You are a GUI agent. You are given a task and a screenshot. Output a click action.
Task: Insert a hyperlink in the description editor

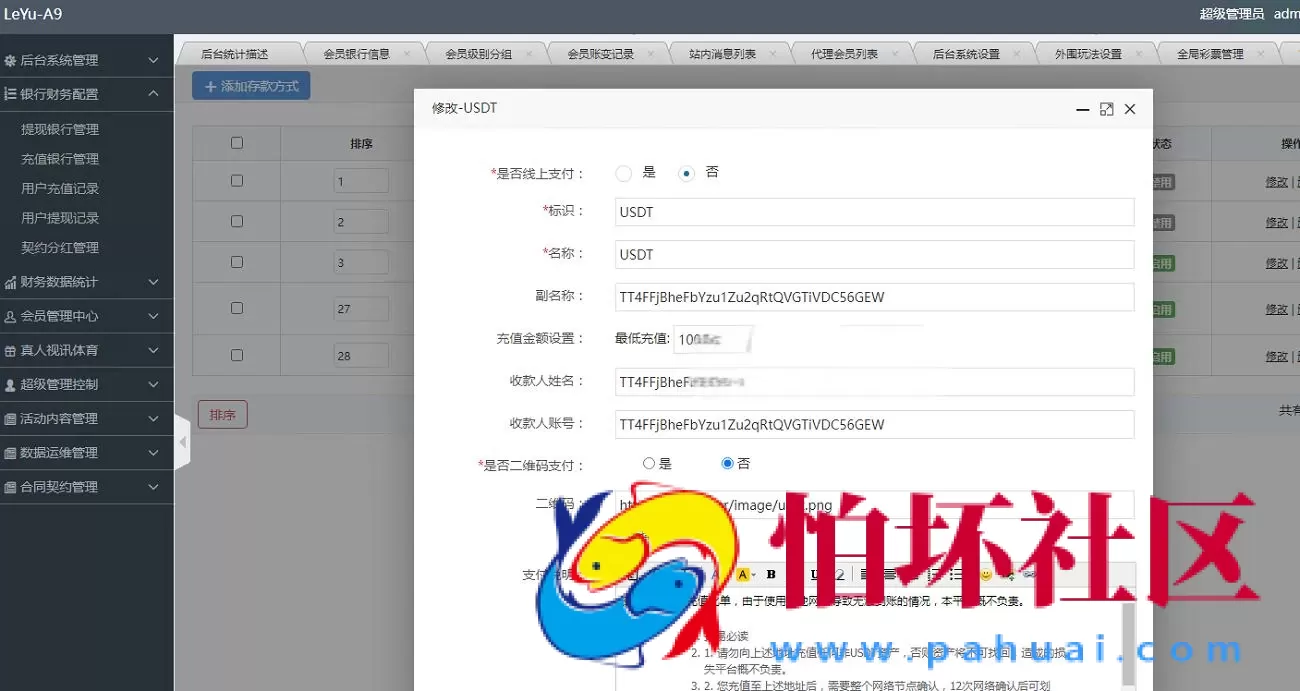coord(1029,575)
